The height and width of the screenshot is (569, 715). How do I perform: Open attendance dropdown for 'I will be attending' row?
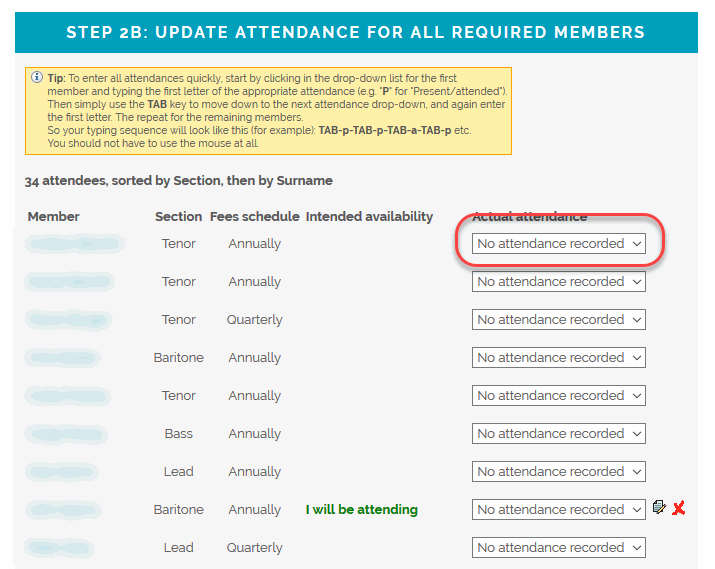[559, 509]
